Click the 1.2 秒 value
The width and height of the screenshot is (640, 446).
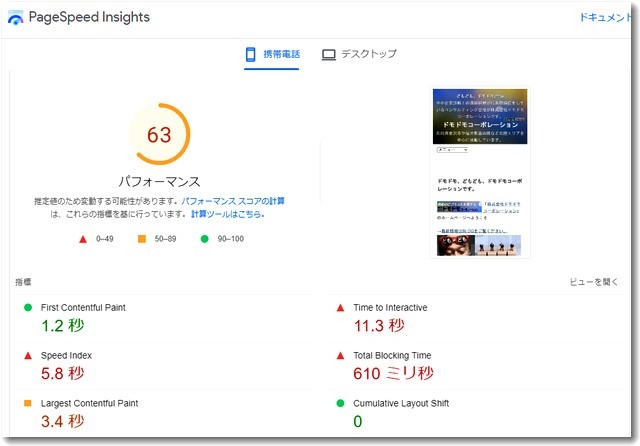coord(63,326)
